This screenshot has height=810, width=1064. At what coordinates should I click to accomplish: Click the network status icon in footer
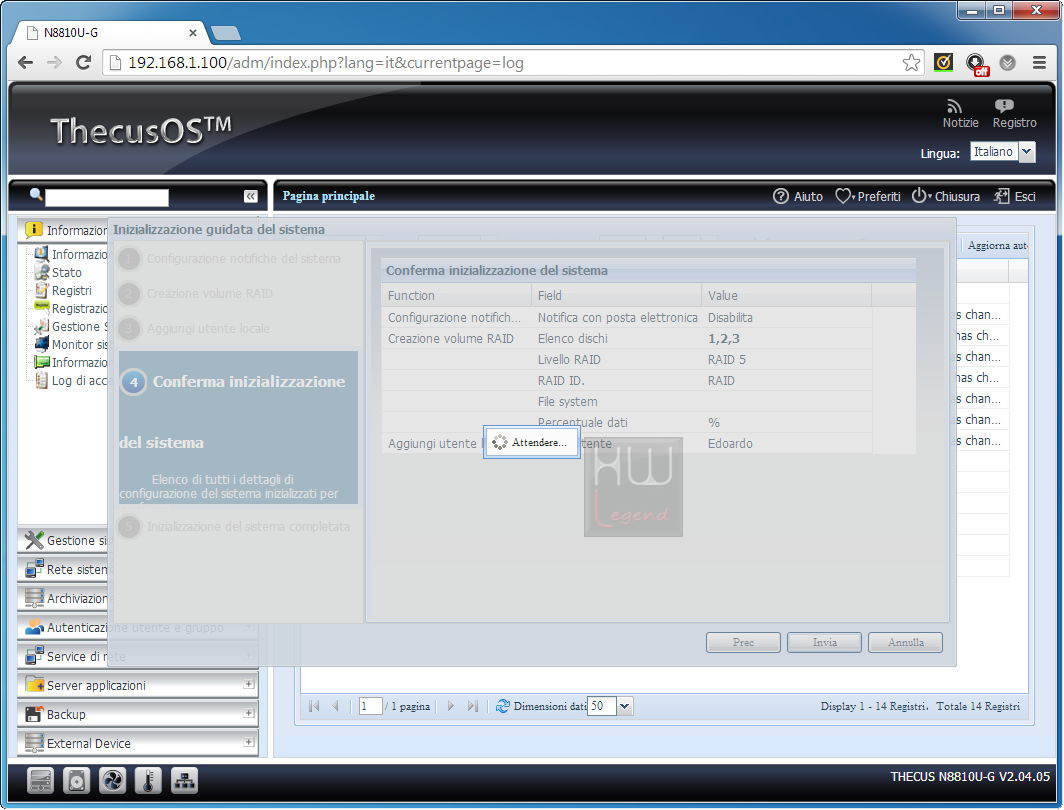(185, 781)
